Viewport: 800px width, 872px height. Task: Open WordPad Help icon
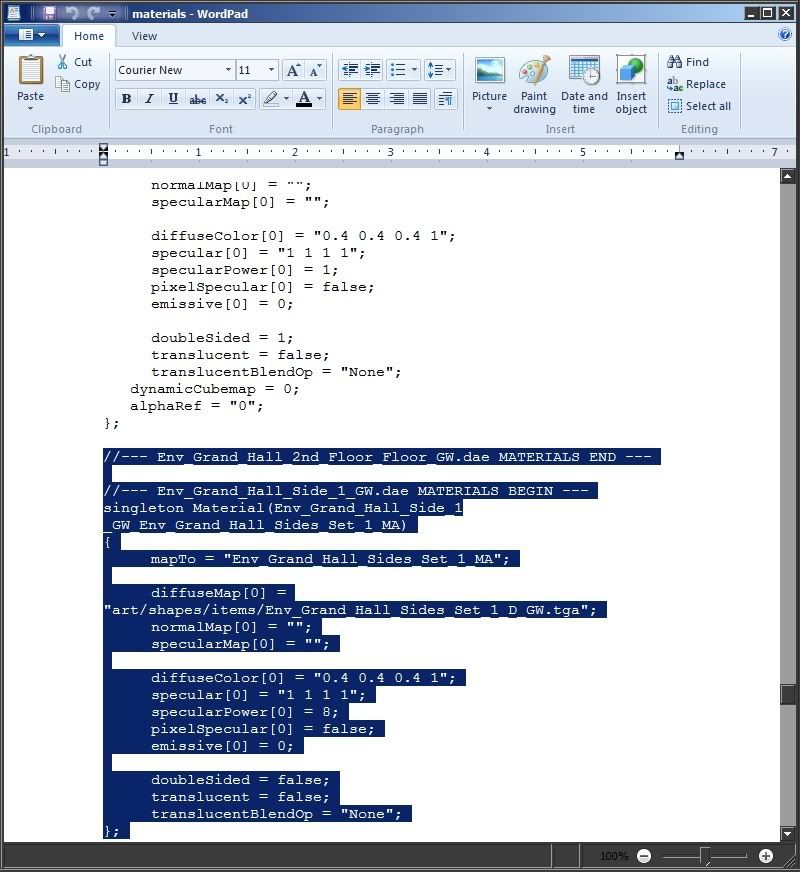click(785, 35)
